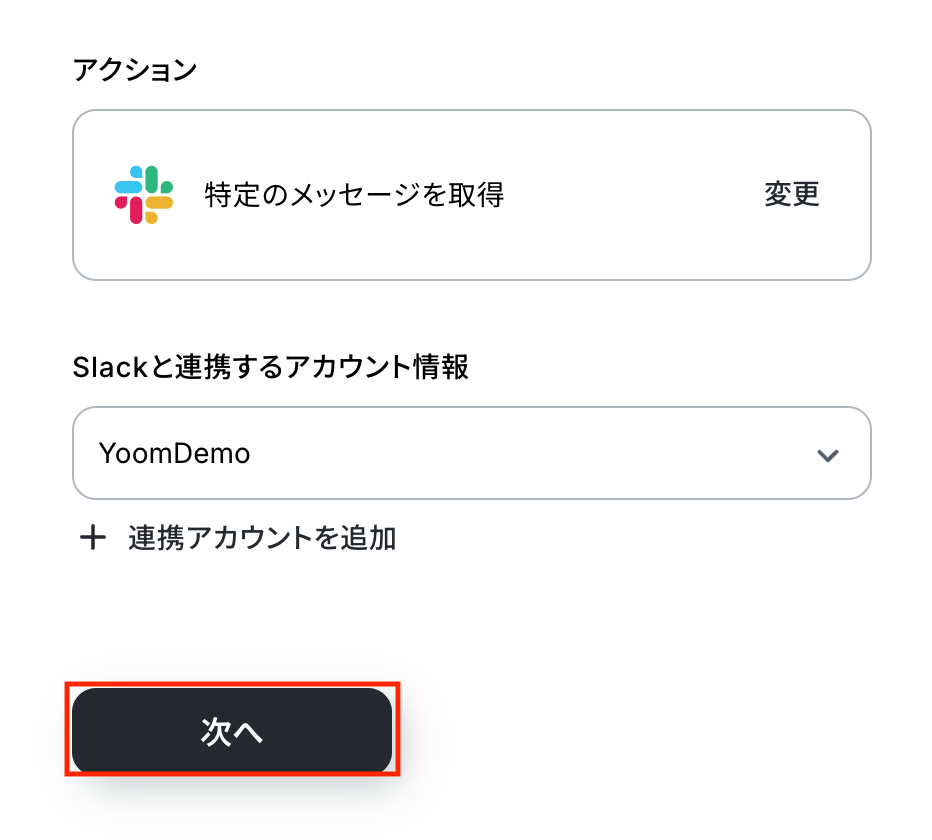Open the YoomDemo account dropdown
The height and width of the screenshot is (840, 932).
pyautogui.click(x=471, y=453)
